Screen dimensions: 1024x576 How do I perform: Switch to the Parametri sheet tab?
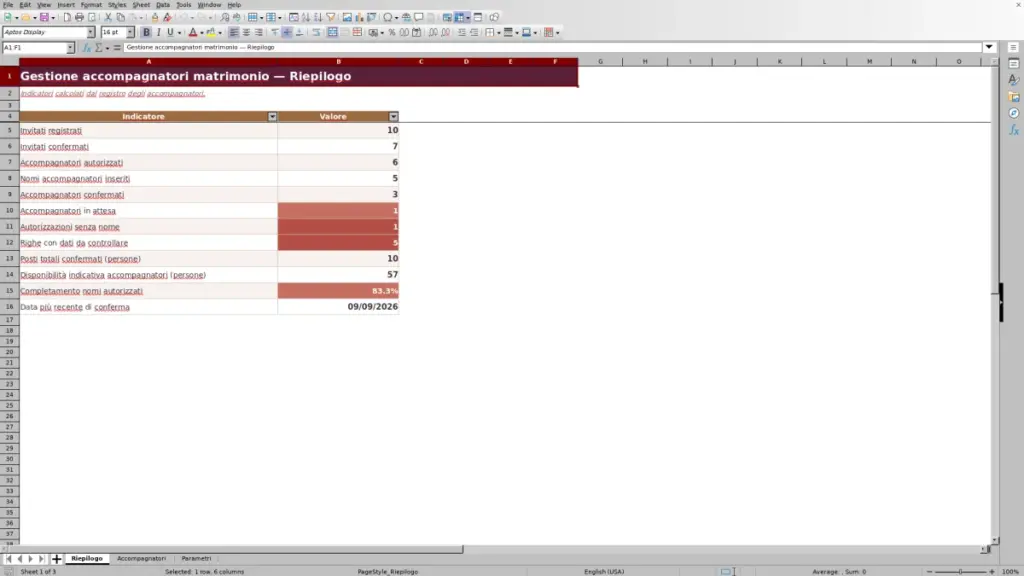(x=196, y=559)
